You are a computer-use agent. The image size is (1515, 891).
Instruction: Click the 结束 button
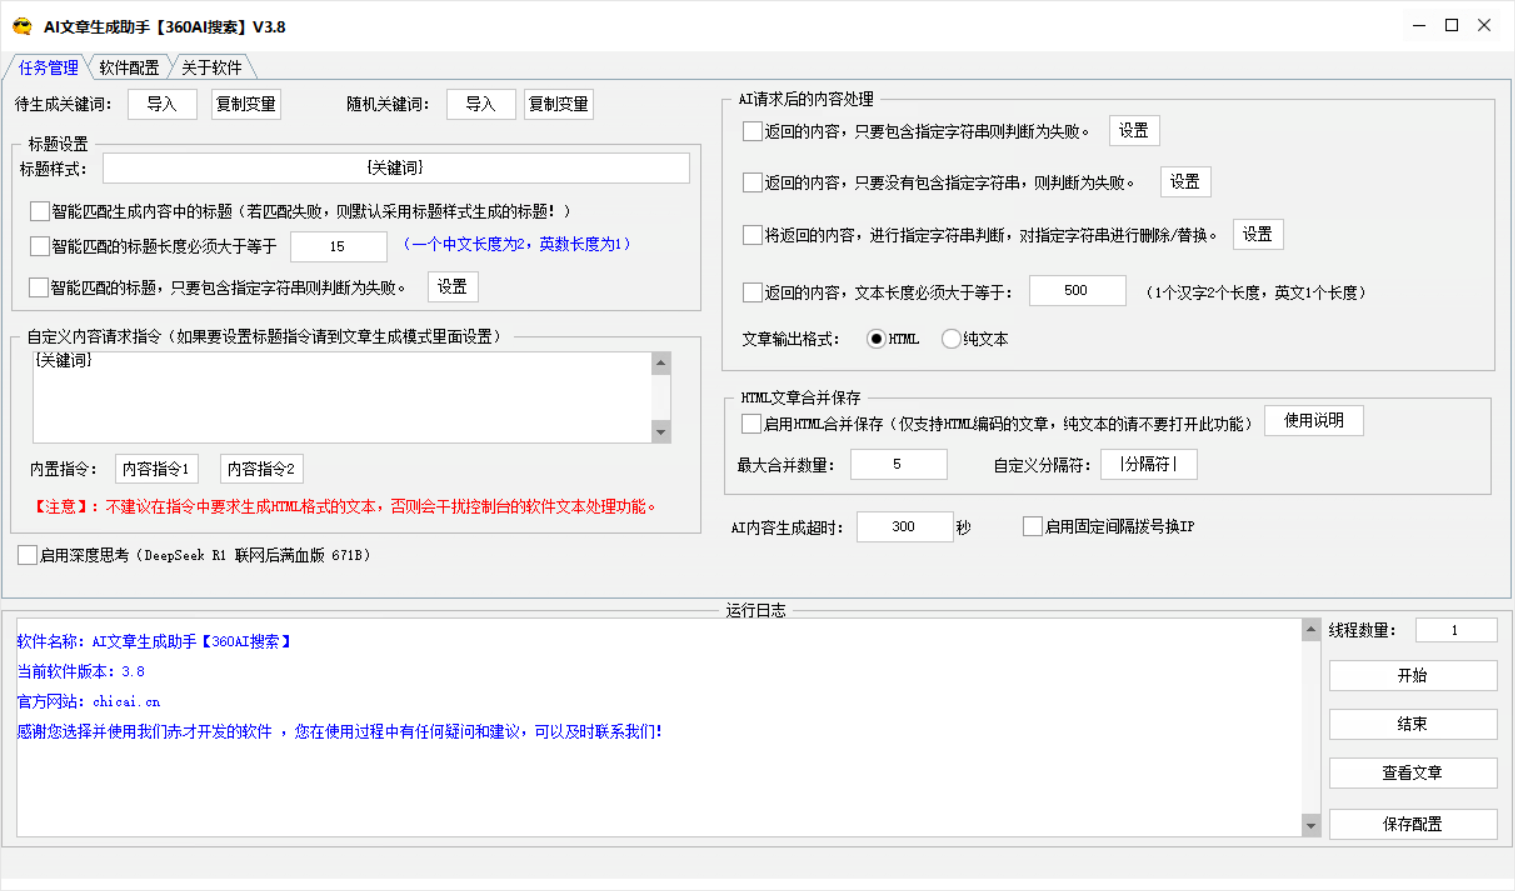(1413, 724)
